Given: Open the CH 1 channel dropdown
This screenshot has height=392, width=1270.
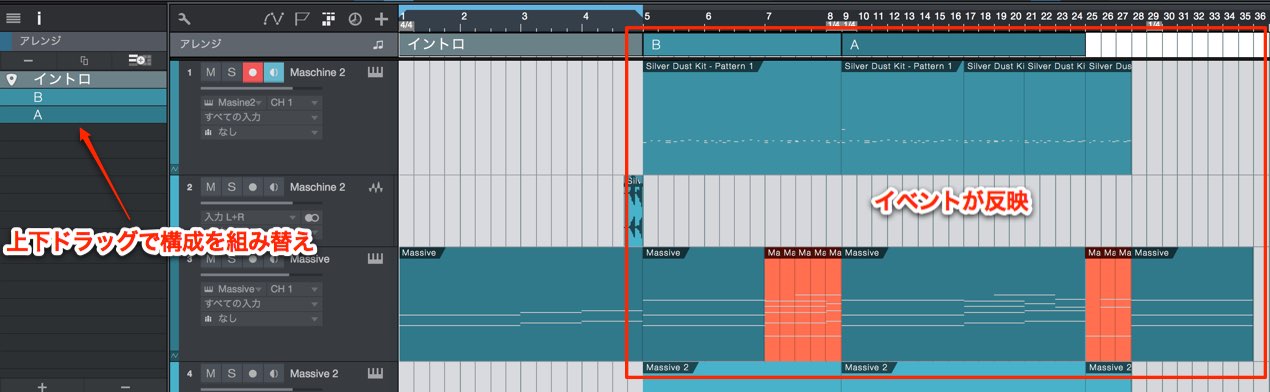Looking at the screenshot, I should [x=295, y=103].
